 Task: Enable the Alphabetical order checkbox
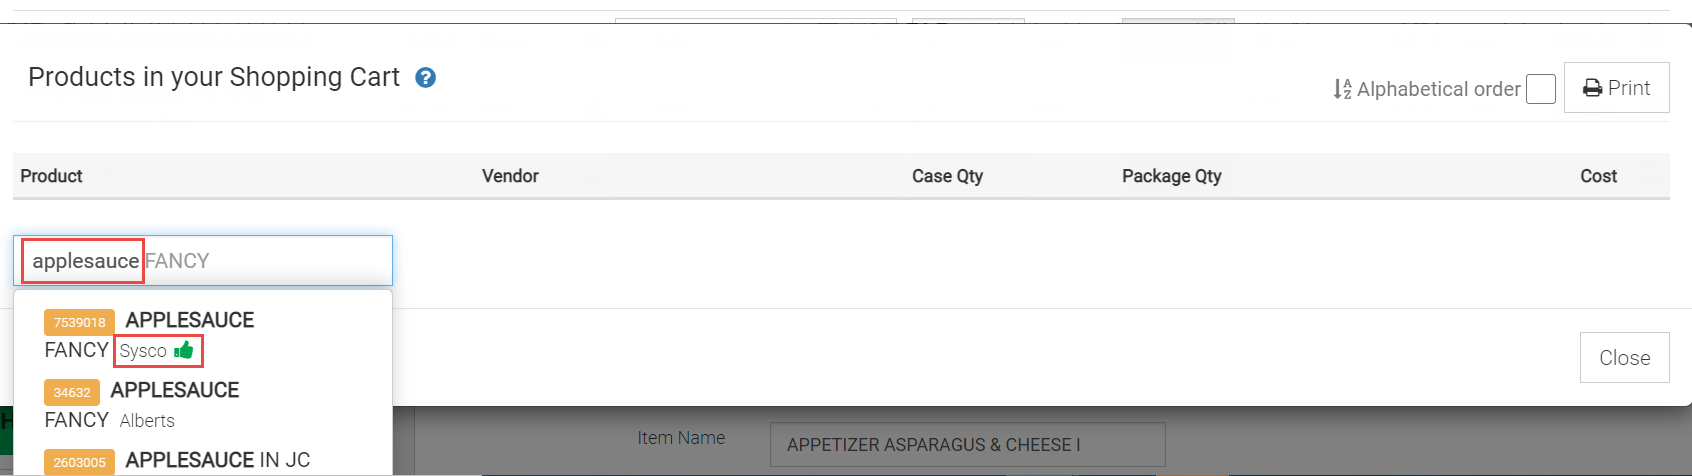(x=1540, y=89)
